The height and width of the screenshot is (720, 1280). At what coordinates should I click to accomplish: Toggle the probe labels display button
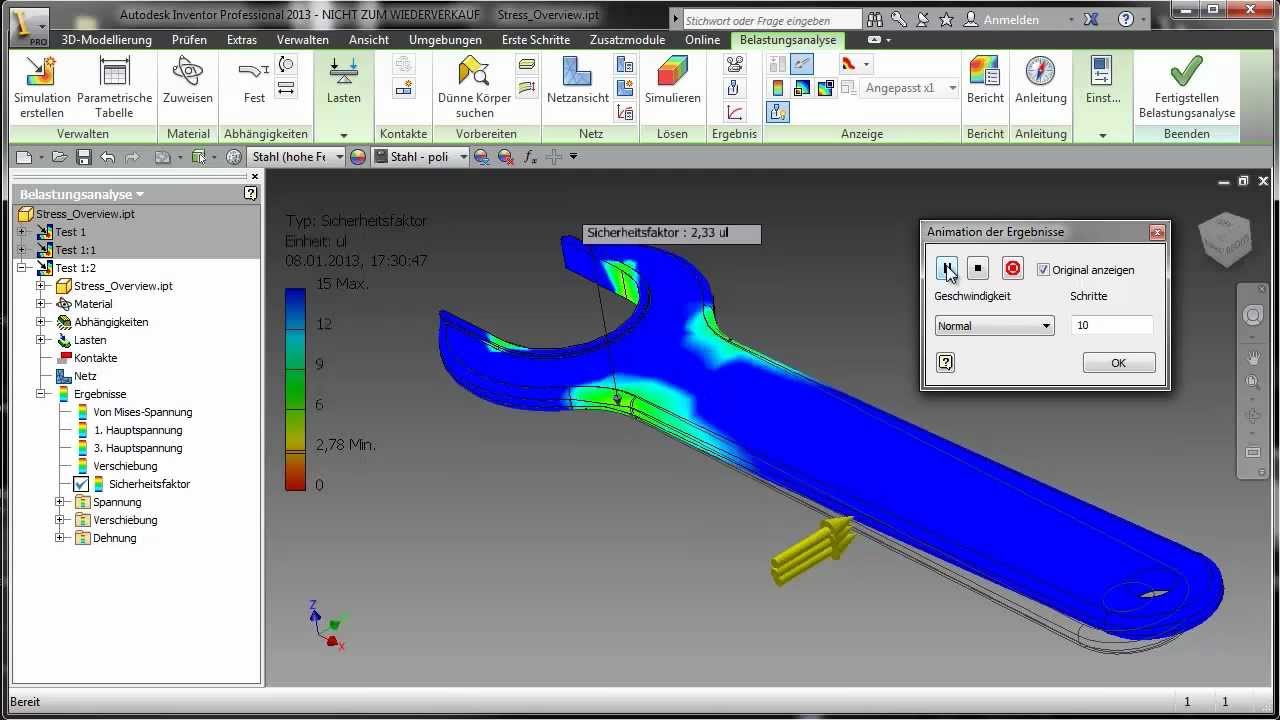click(778, 112)
